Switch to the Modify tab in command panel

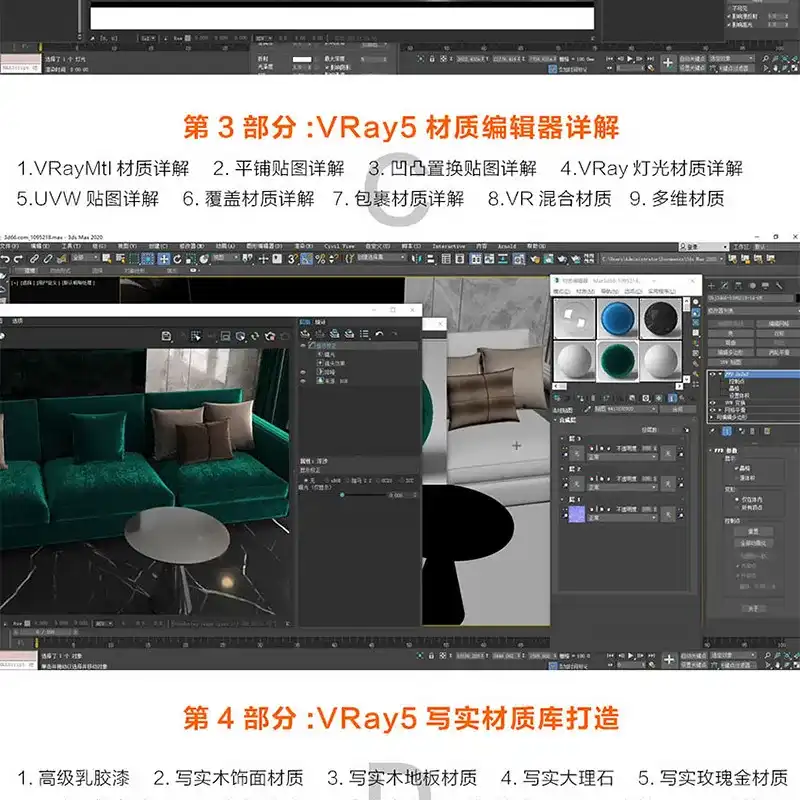coord(724,286)
